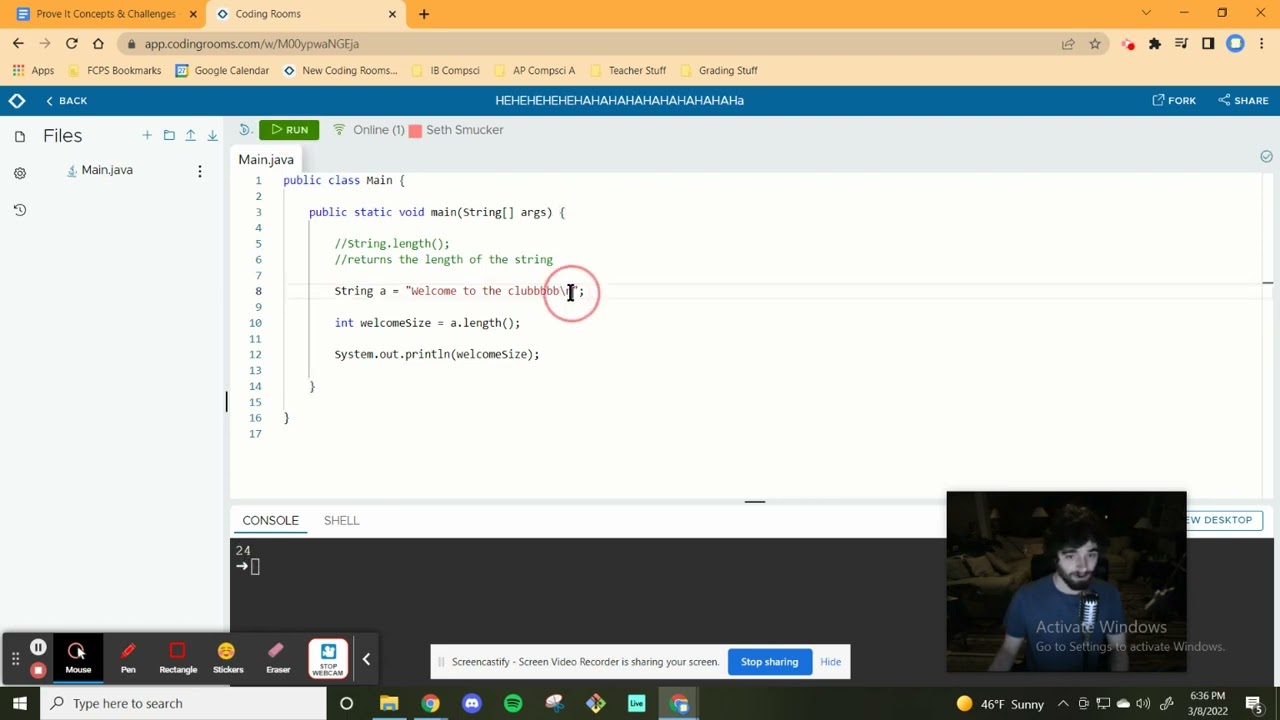
Task: Open the Screencastify Stickers tool
Action: (x=228, y=658)
